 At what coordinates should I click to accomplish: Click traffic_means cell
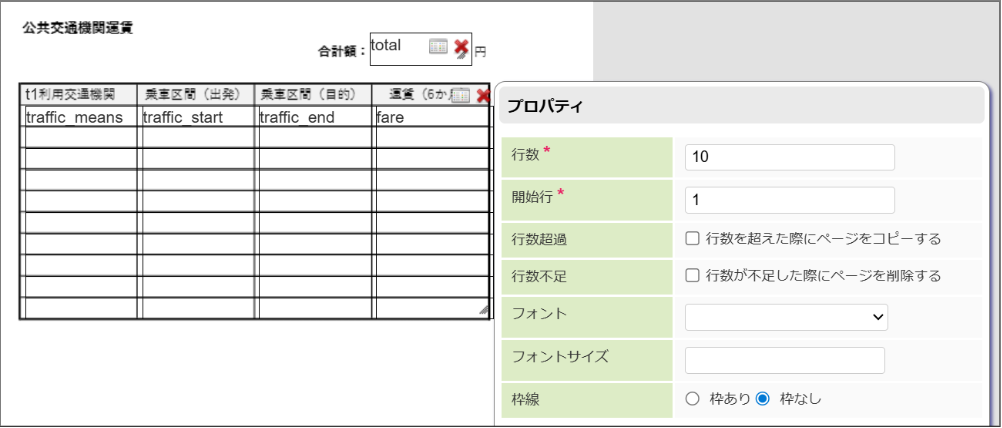[x=79, y=118]
